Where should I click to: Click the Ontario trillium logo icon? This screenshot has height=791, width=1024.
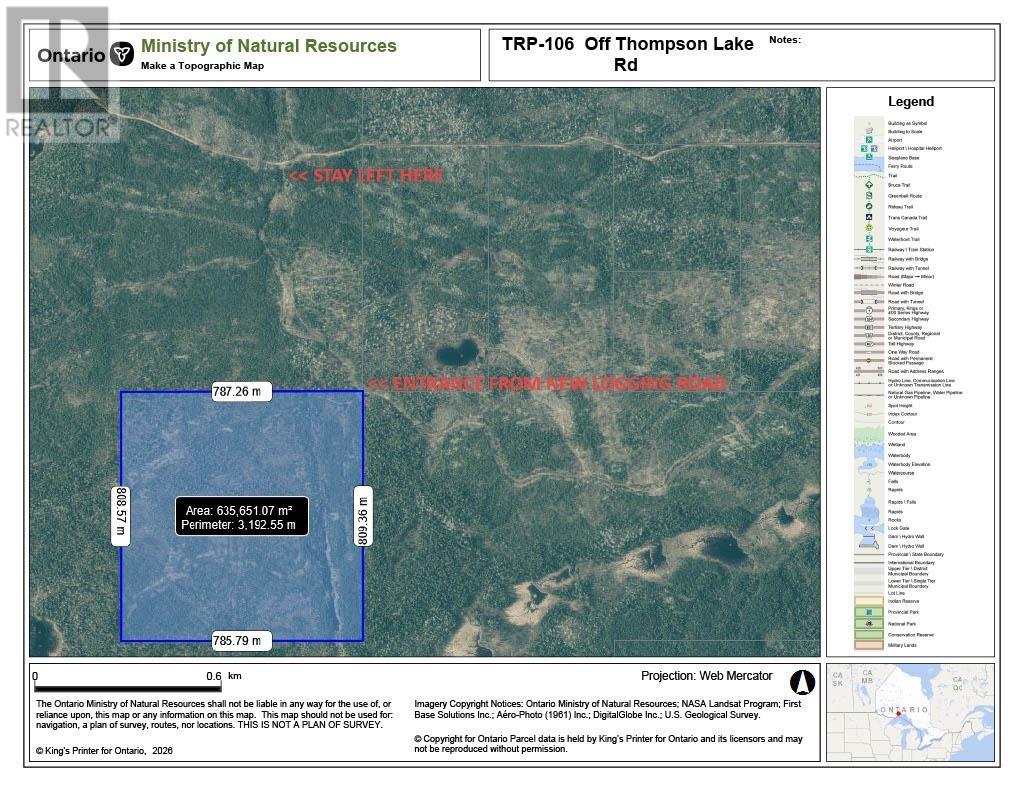click(x=121, y=54)
